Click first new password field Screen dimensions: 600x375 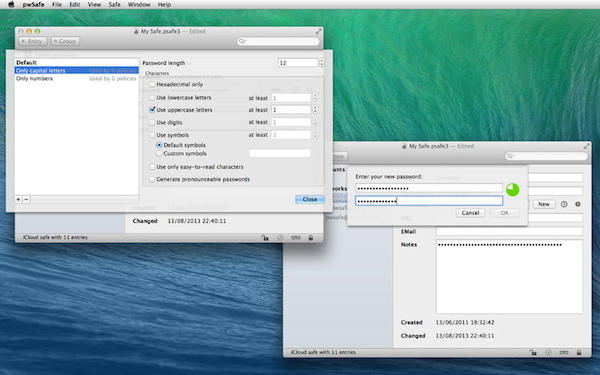pos(429,188)
